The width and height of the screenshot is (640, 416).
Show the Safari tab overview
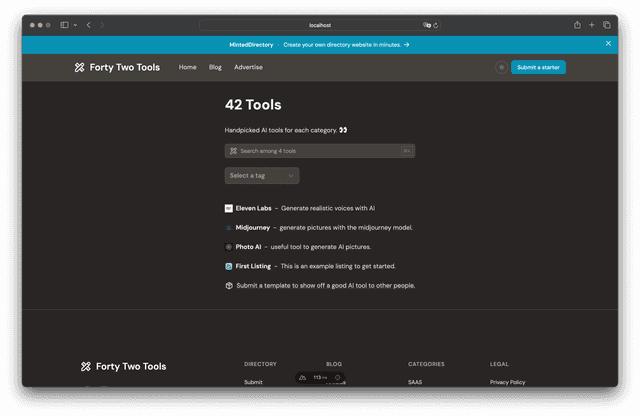[x=607, y=25]
